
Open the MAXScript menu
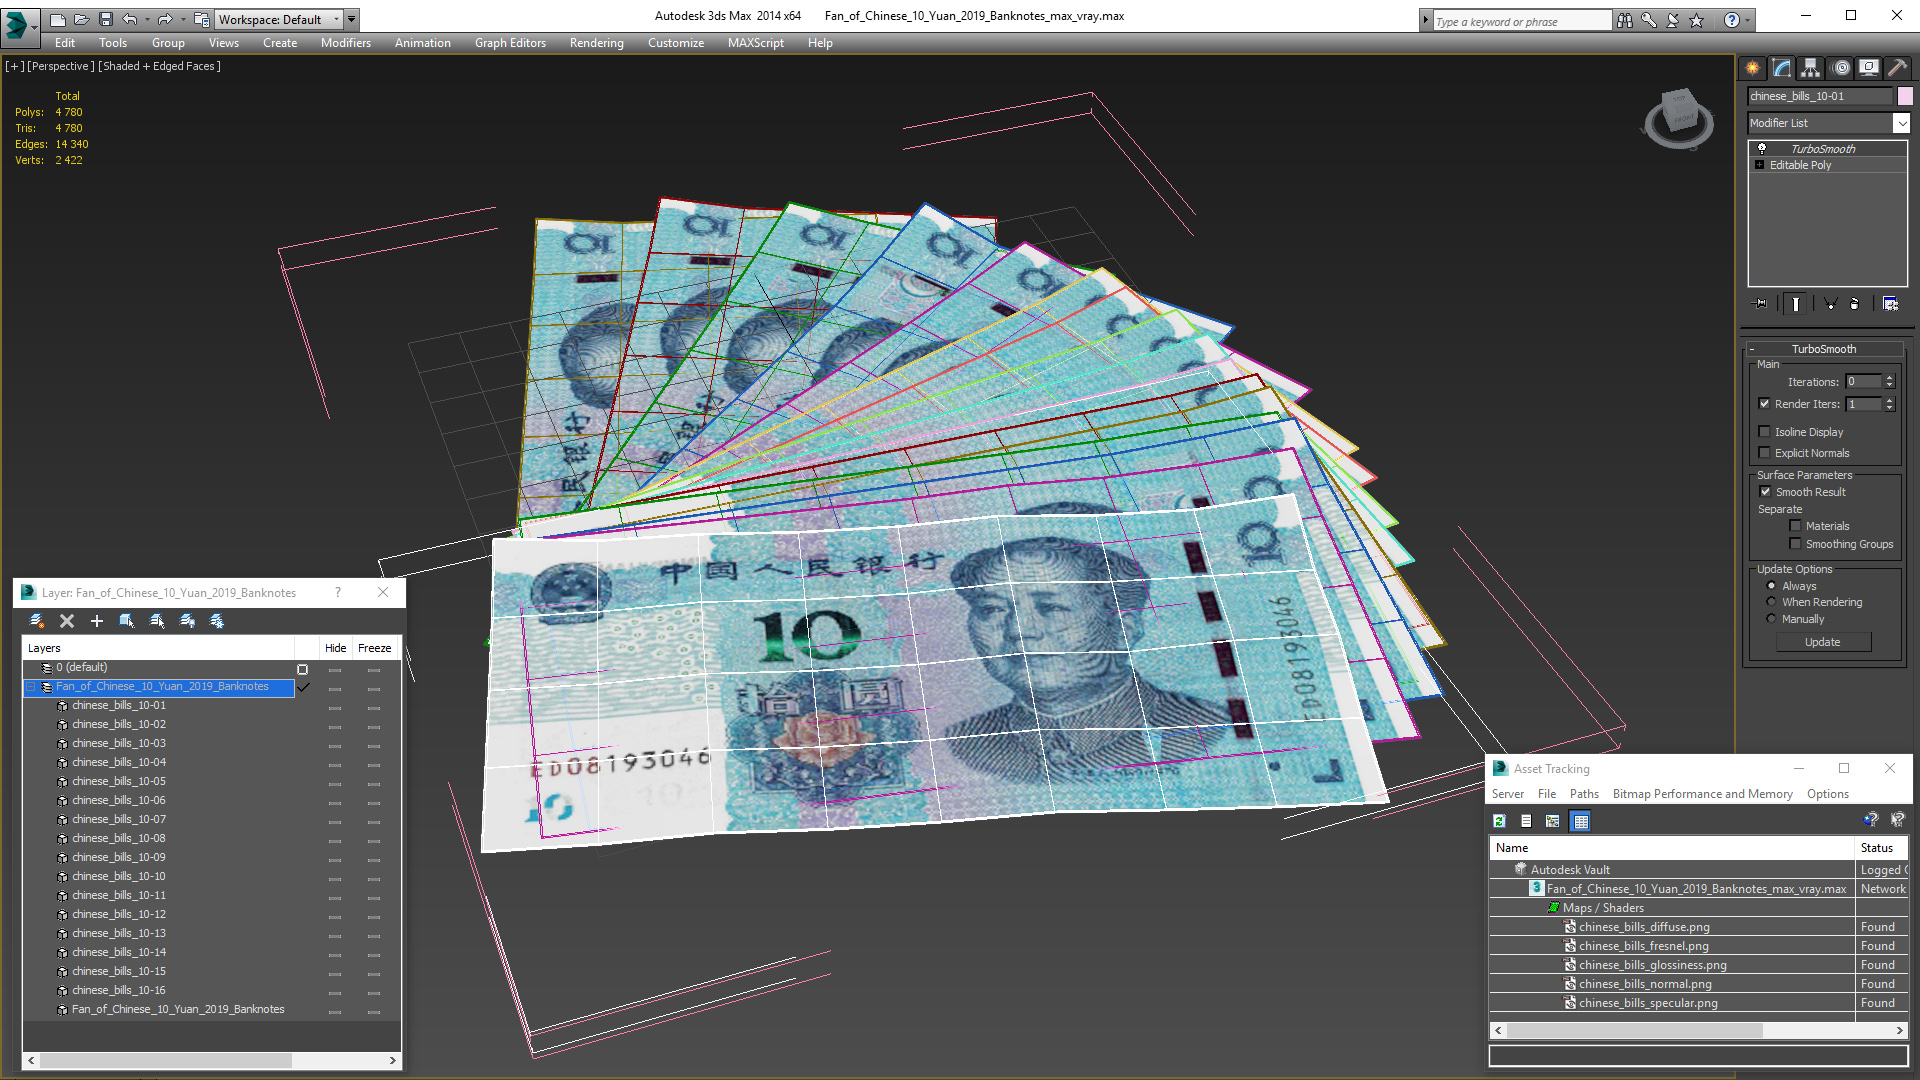(x=755, y=43)
